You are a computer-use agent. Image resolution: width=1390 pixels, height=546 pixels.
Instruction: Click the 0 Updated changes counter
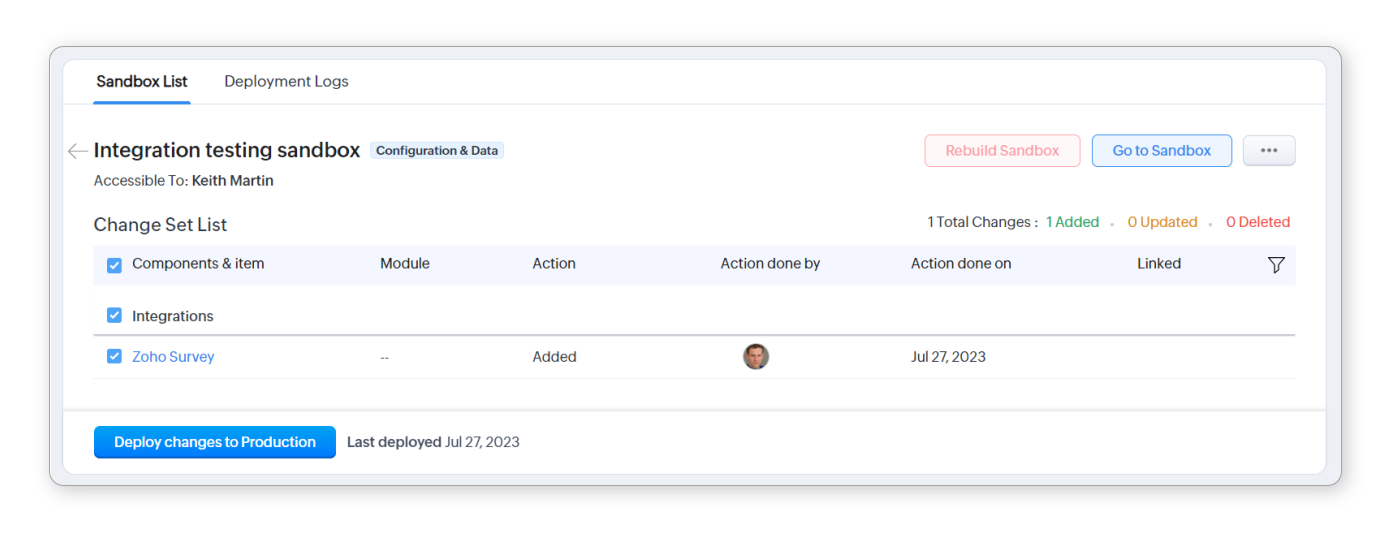click(x=1162, y=222)
